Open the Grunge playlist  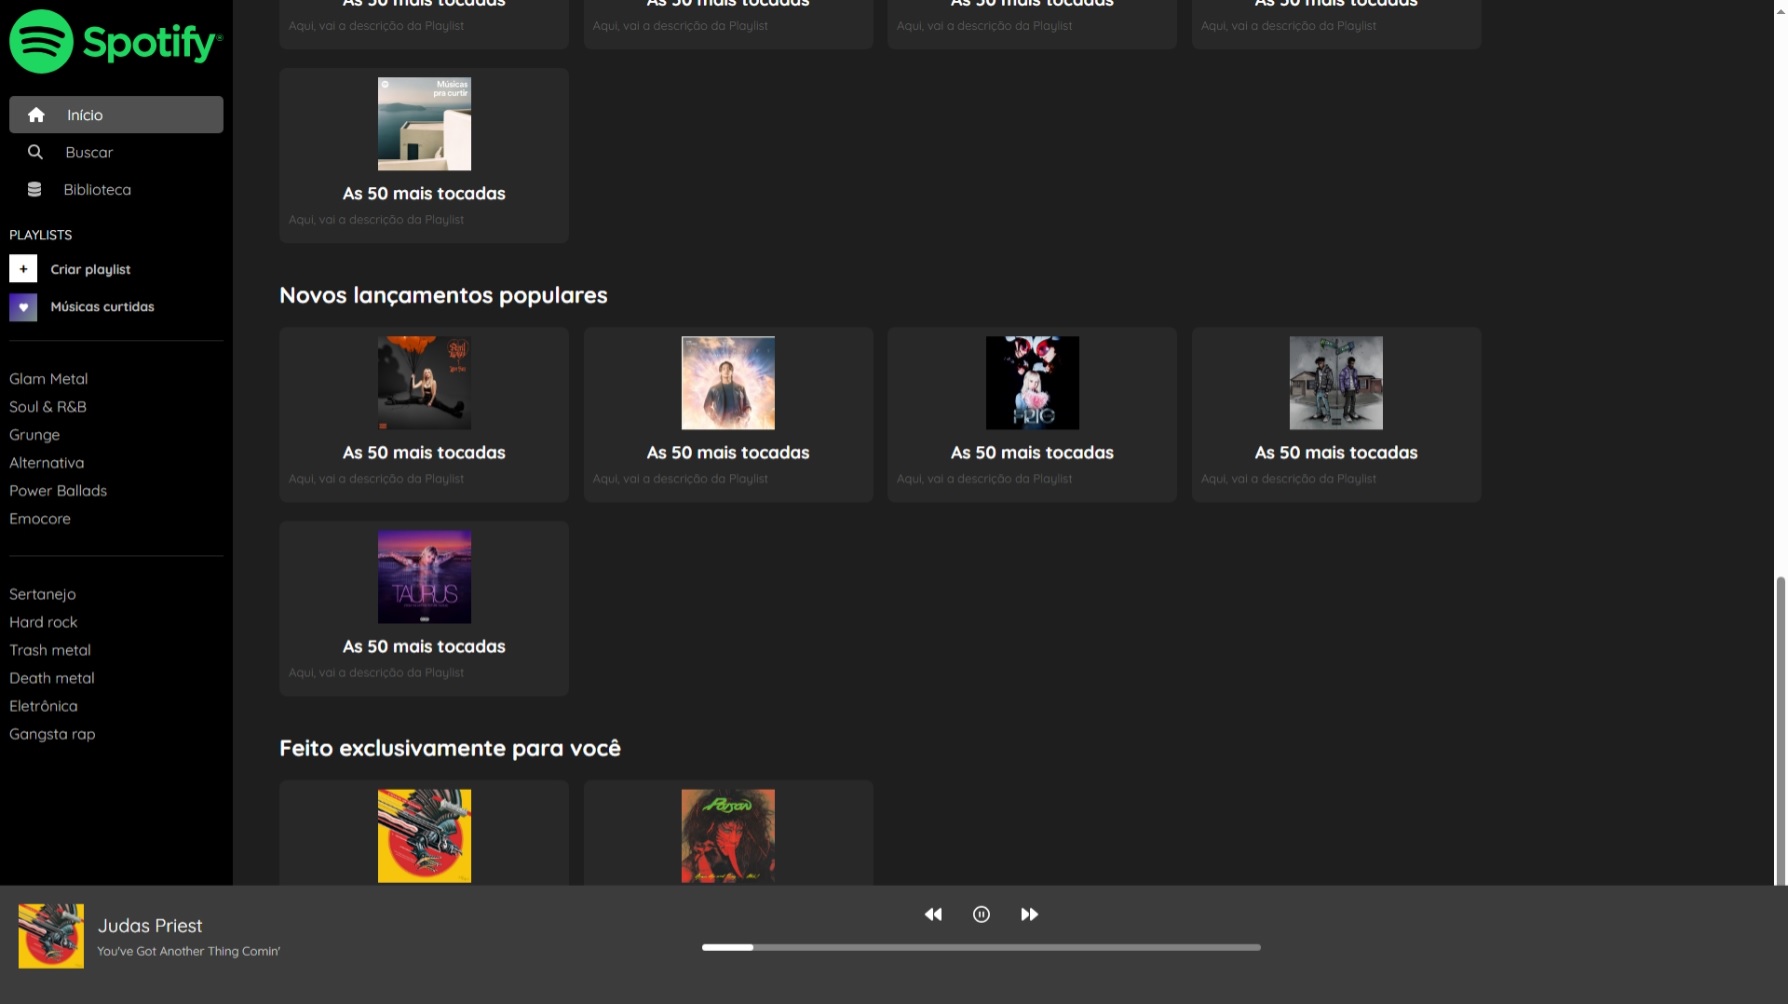click(x=34, y=435)
